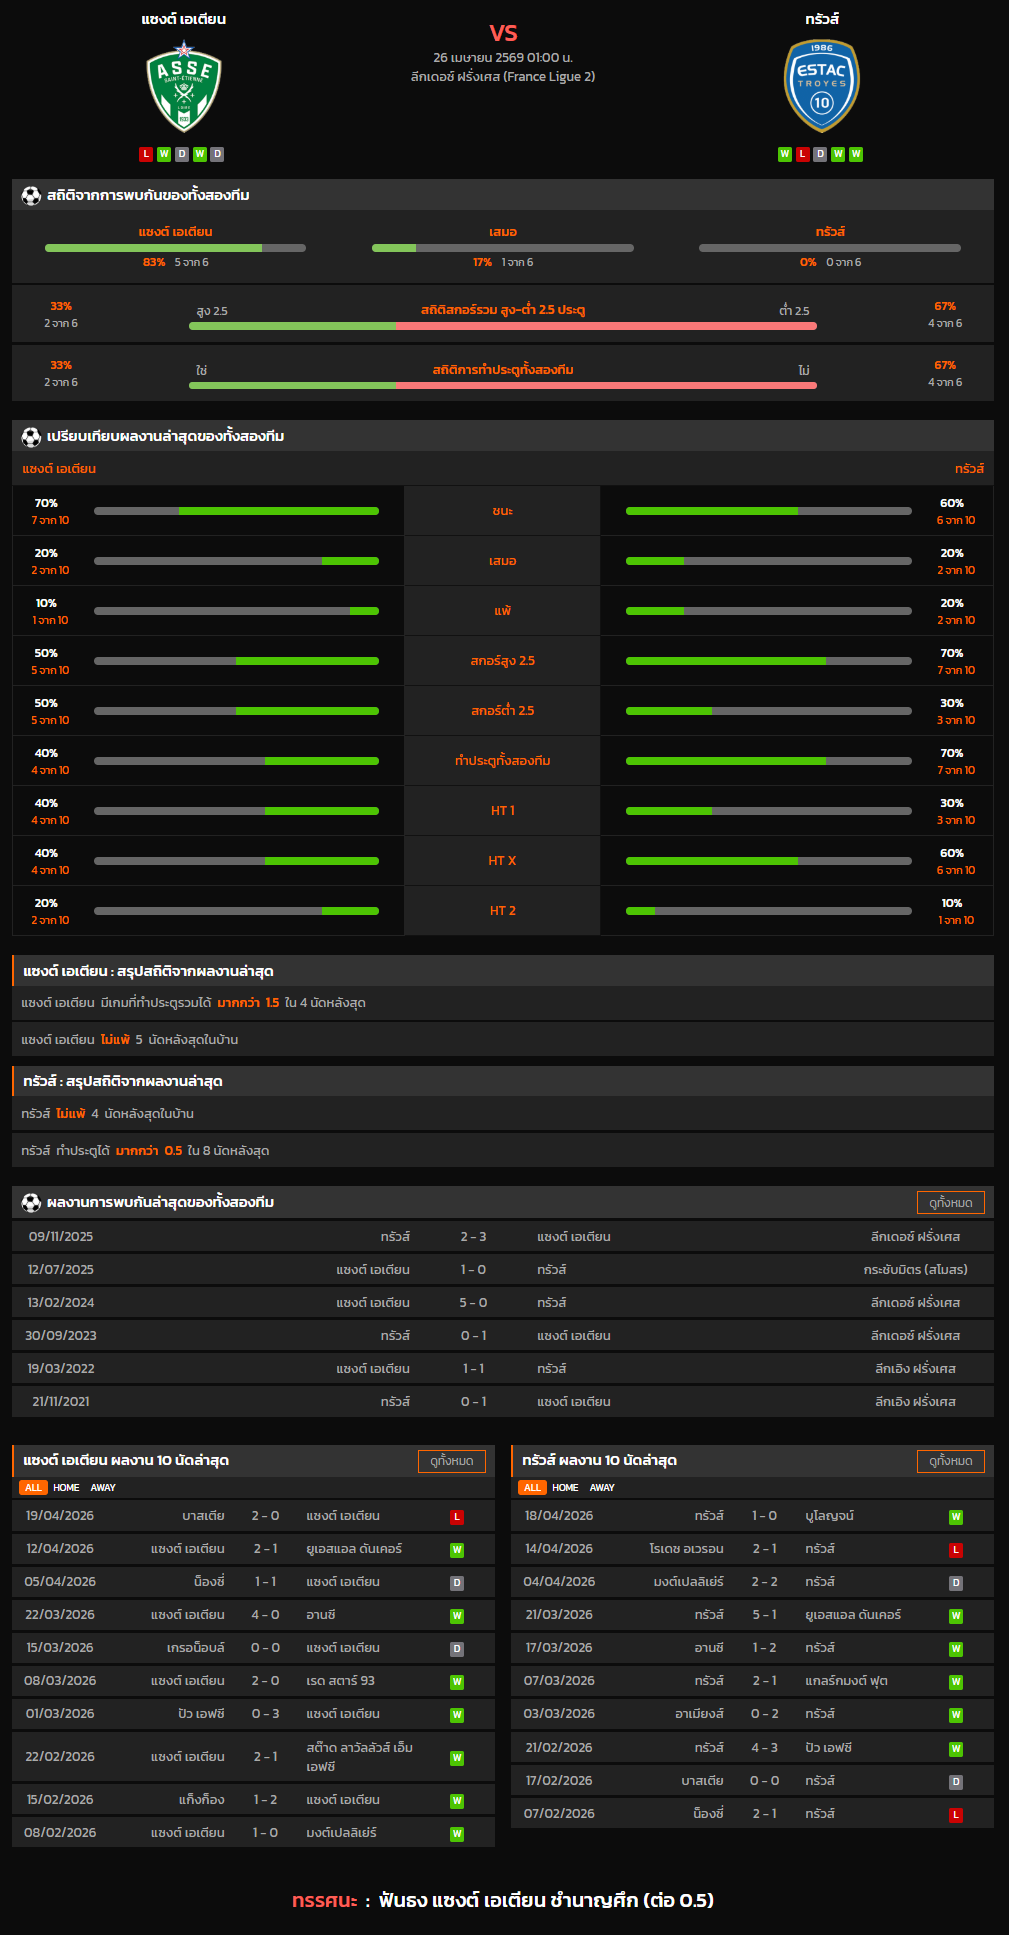Open the 13/02/2024 5-0 match row

(x=503, y=1303)
